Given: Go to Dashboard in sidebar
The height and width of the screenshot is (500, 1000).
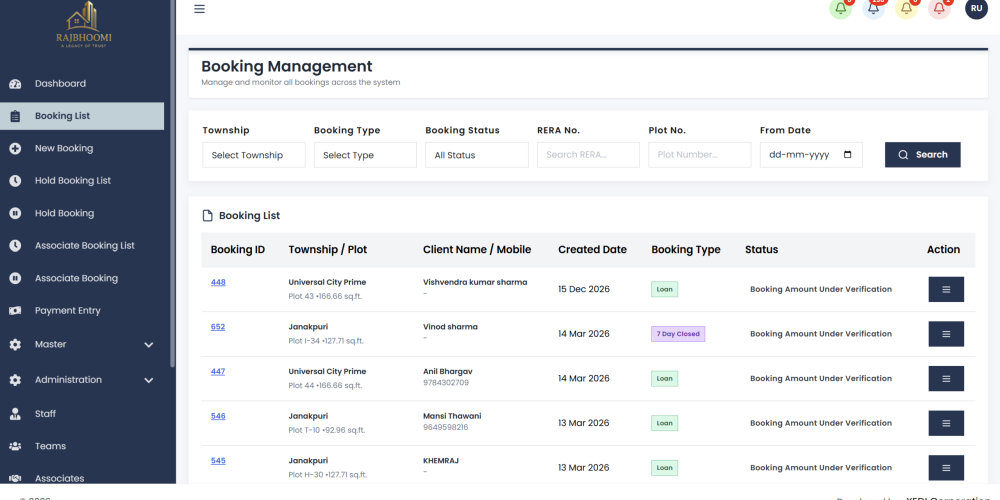Looking at the screenshot, I should (x=60, y=84).
